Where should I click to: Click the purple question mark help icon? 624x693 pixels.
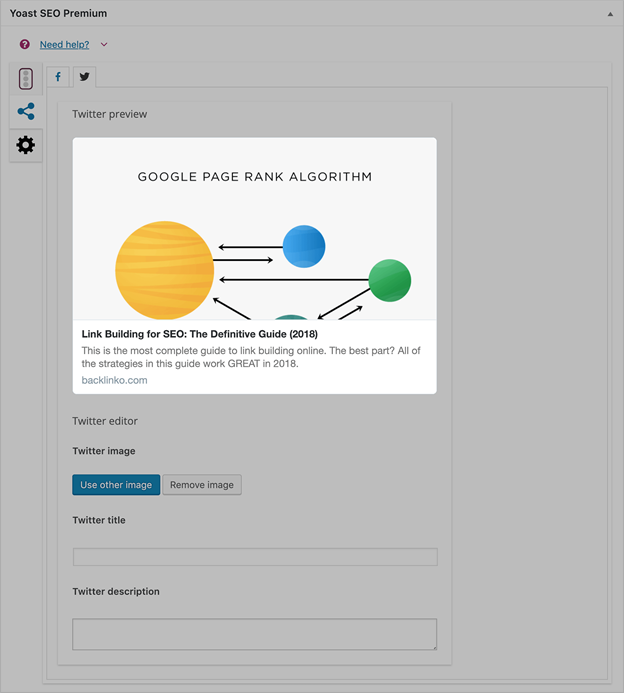click(x=25, y=45)
